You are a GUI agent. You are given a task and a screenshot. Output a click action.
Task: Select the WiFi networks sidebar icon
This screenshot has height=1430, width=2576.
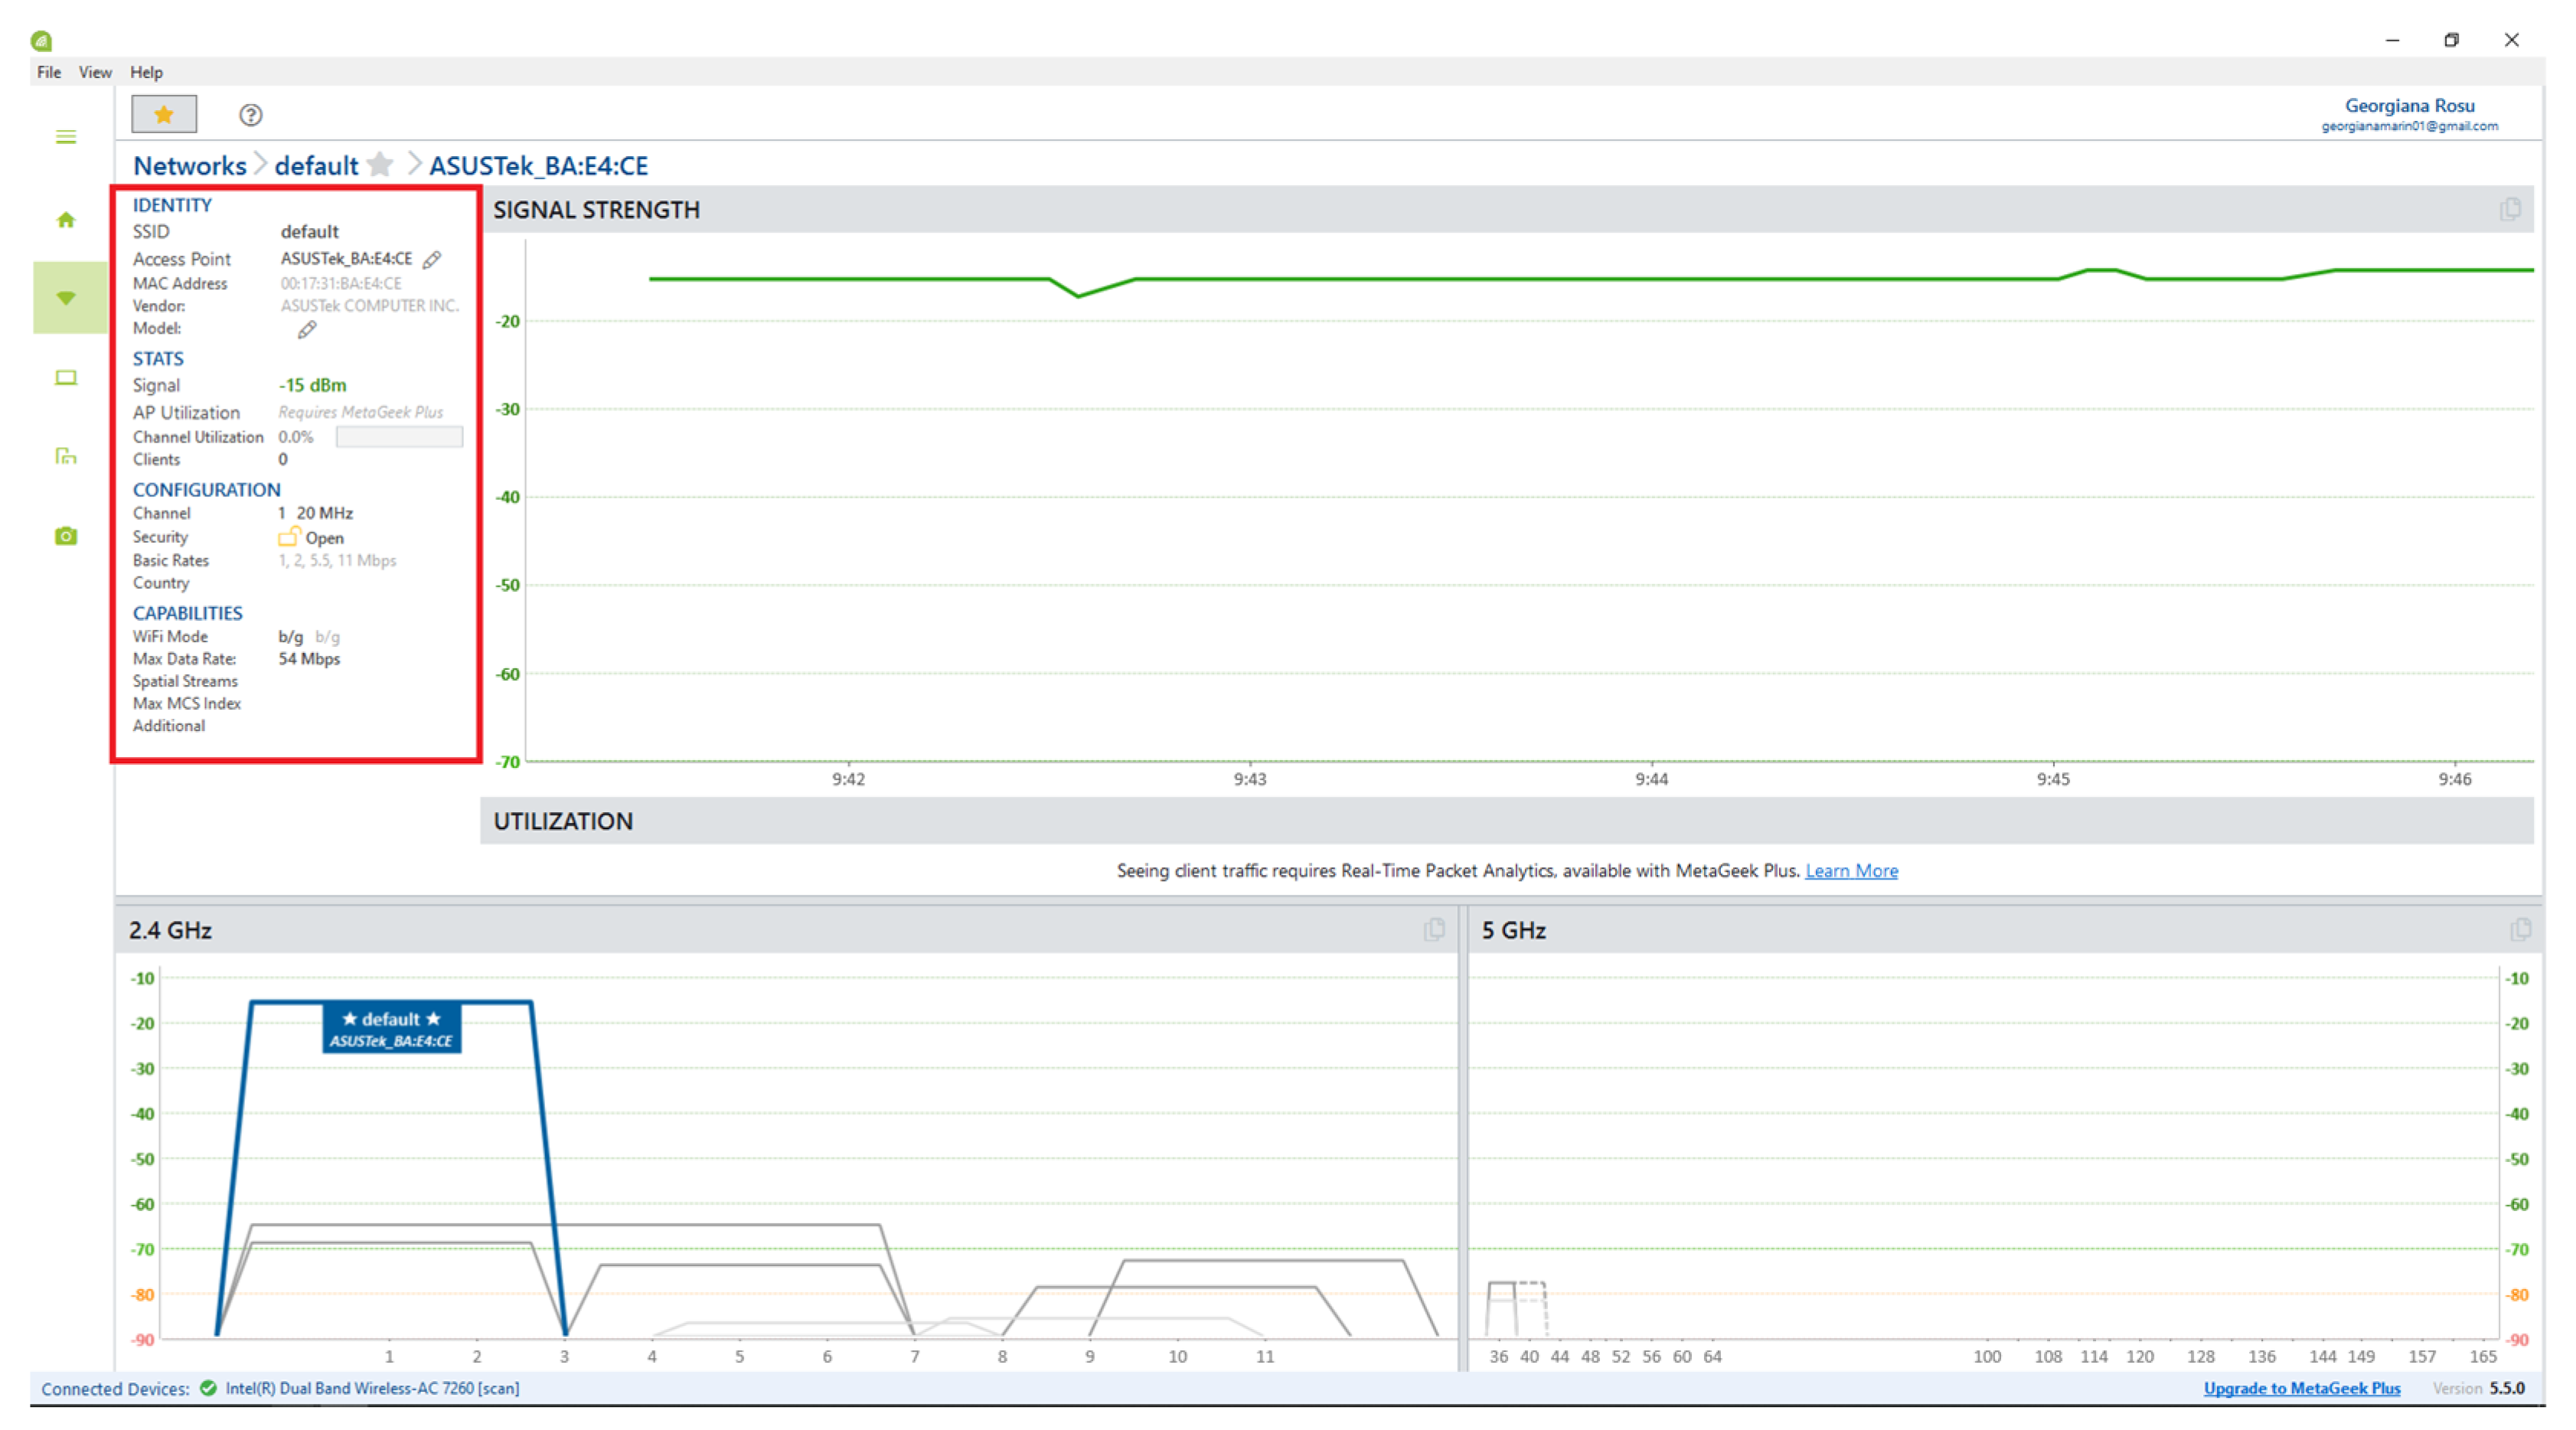pos(66,298)
